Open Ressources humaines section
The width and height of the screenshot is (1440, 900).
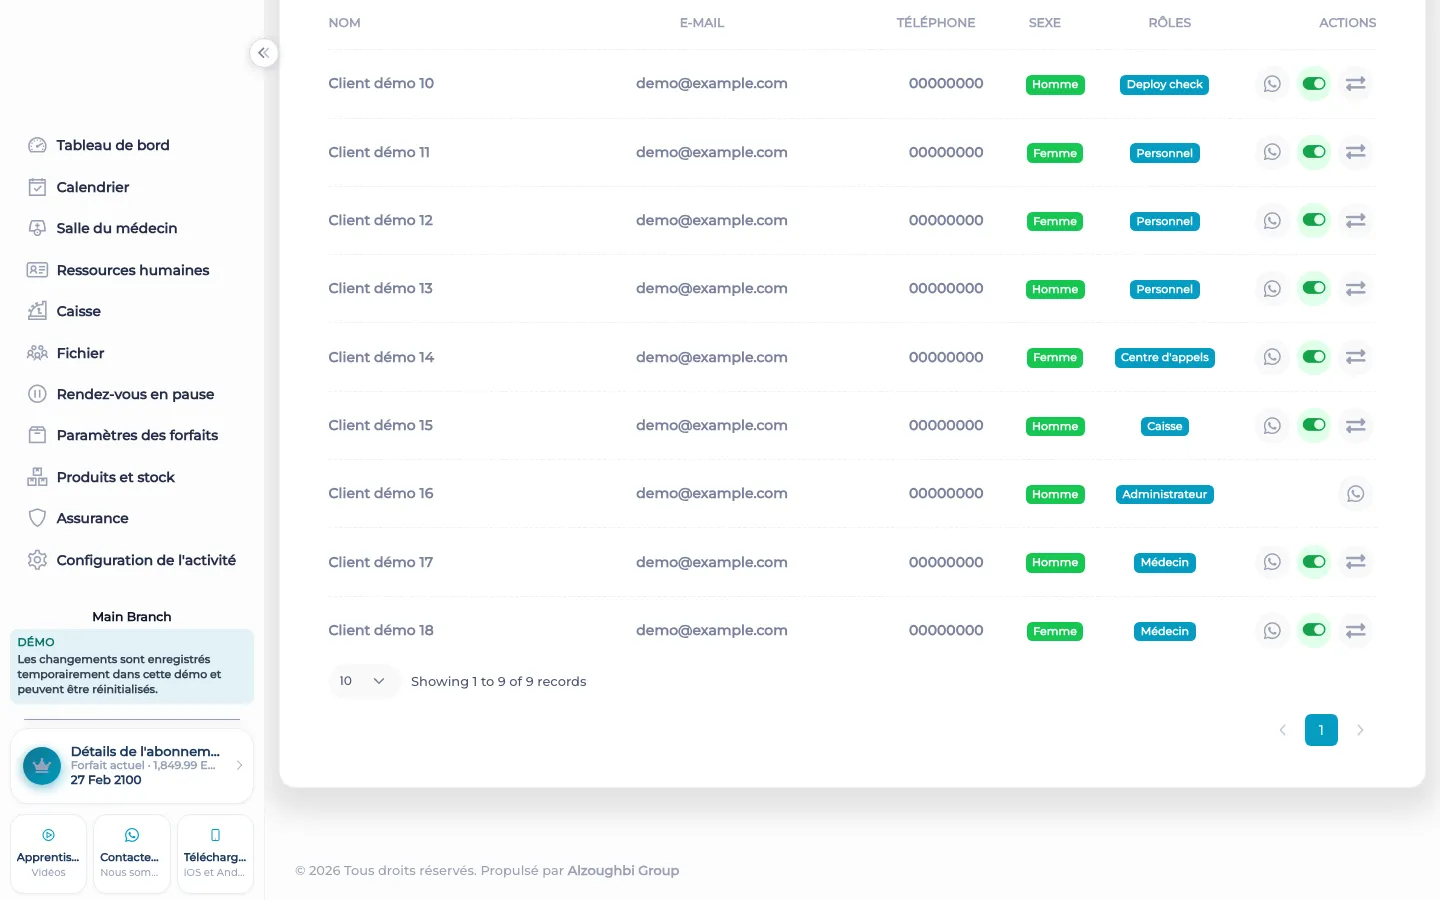(133, 270)
